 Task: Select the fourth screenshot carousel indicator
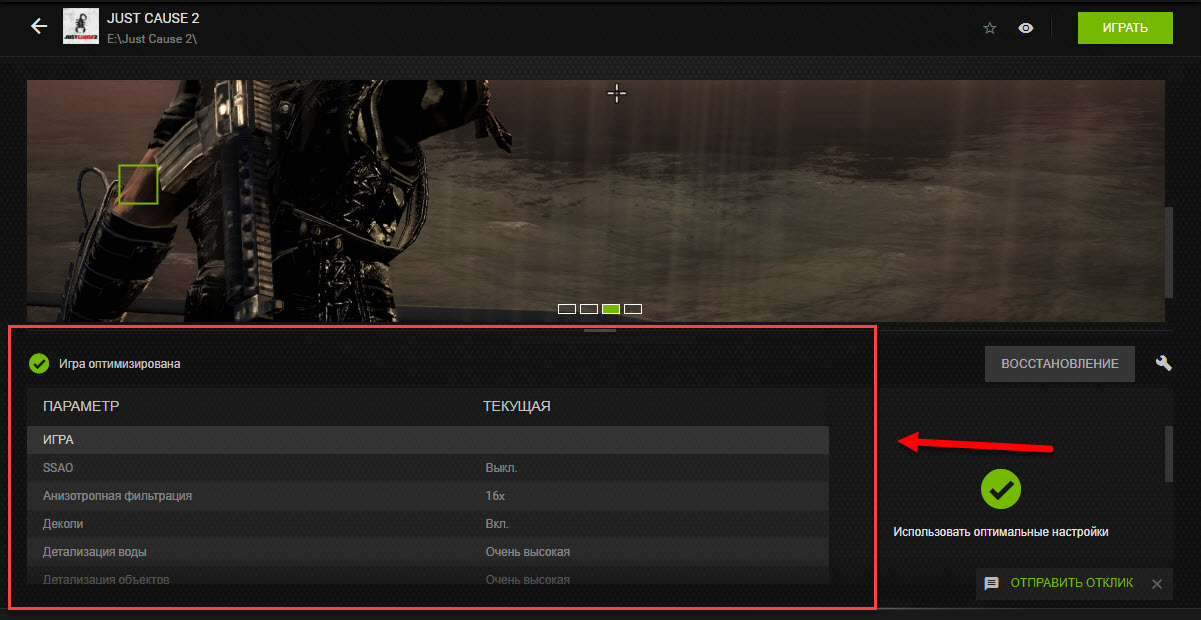click(x=633, y=309)
